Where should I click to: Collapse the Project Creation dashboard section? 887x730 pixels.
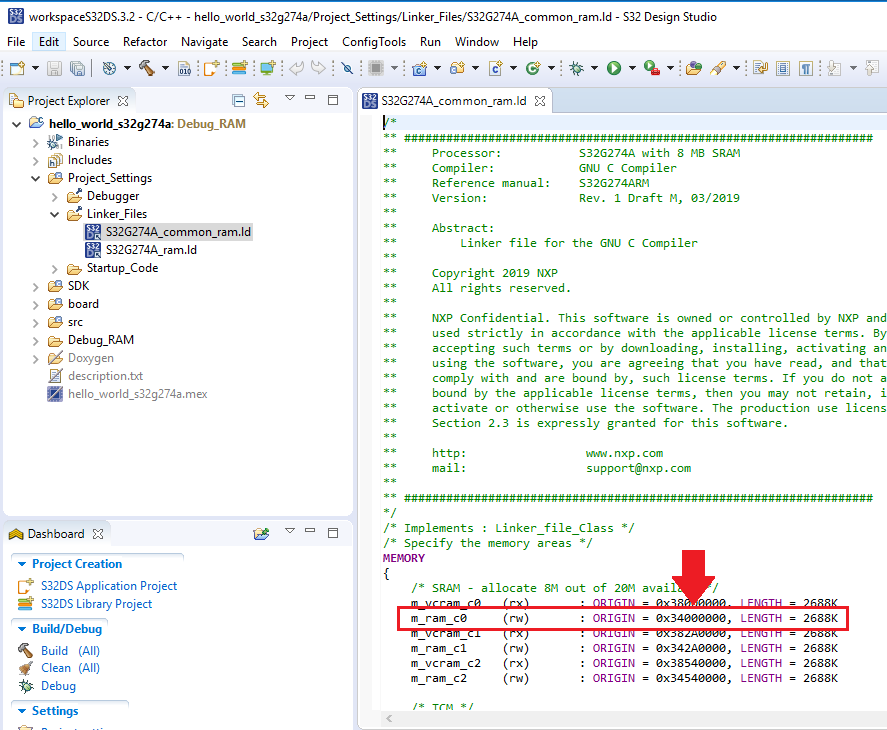(x=21, y=564)
